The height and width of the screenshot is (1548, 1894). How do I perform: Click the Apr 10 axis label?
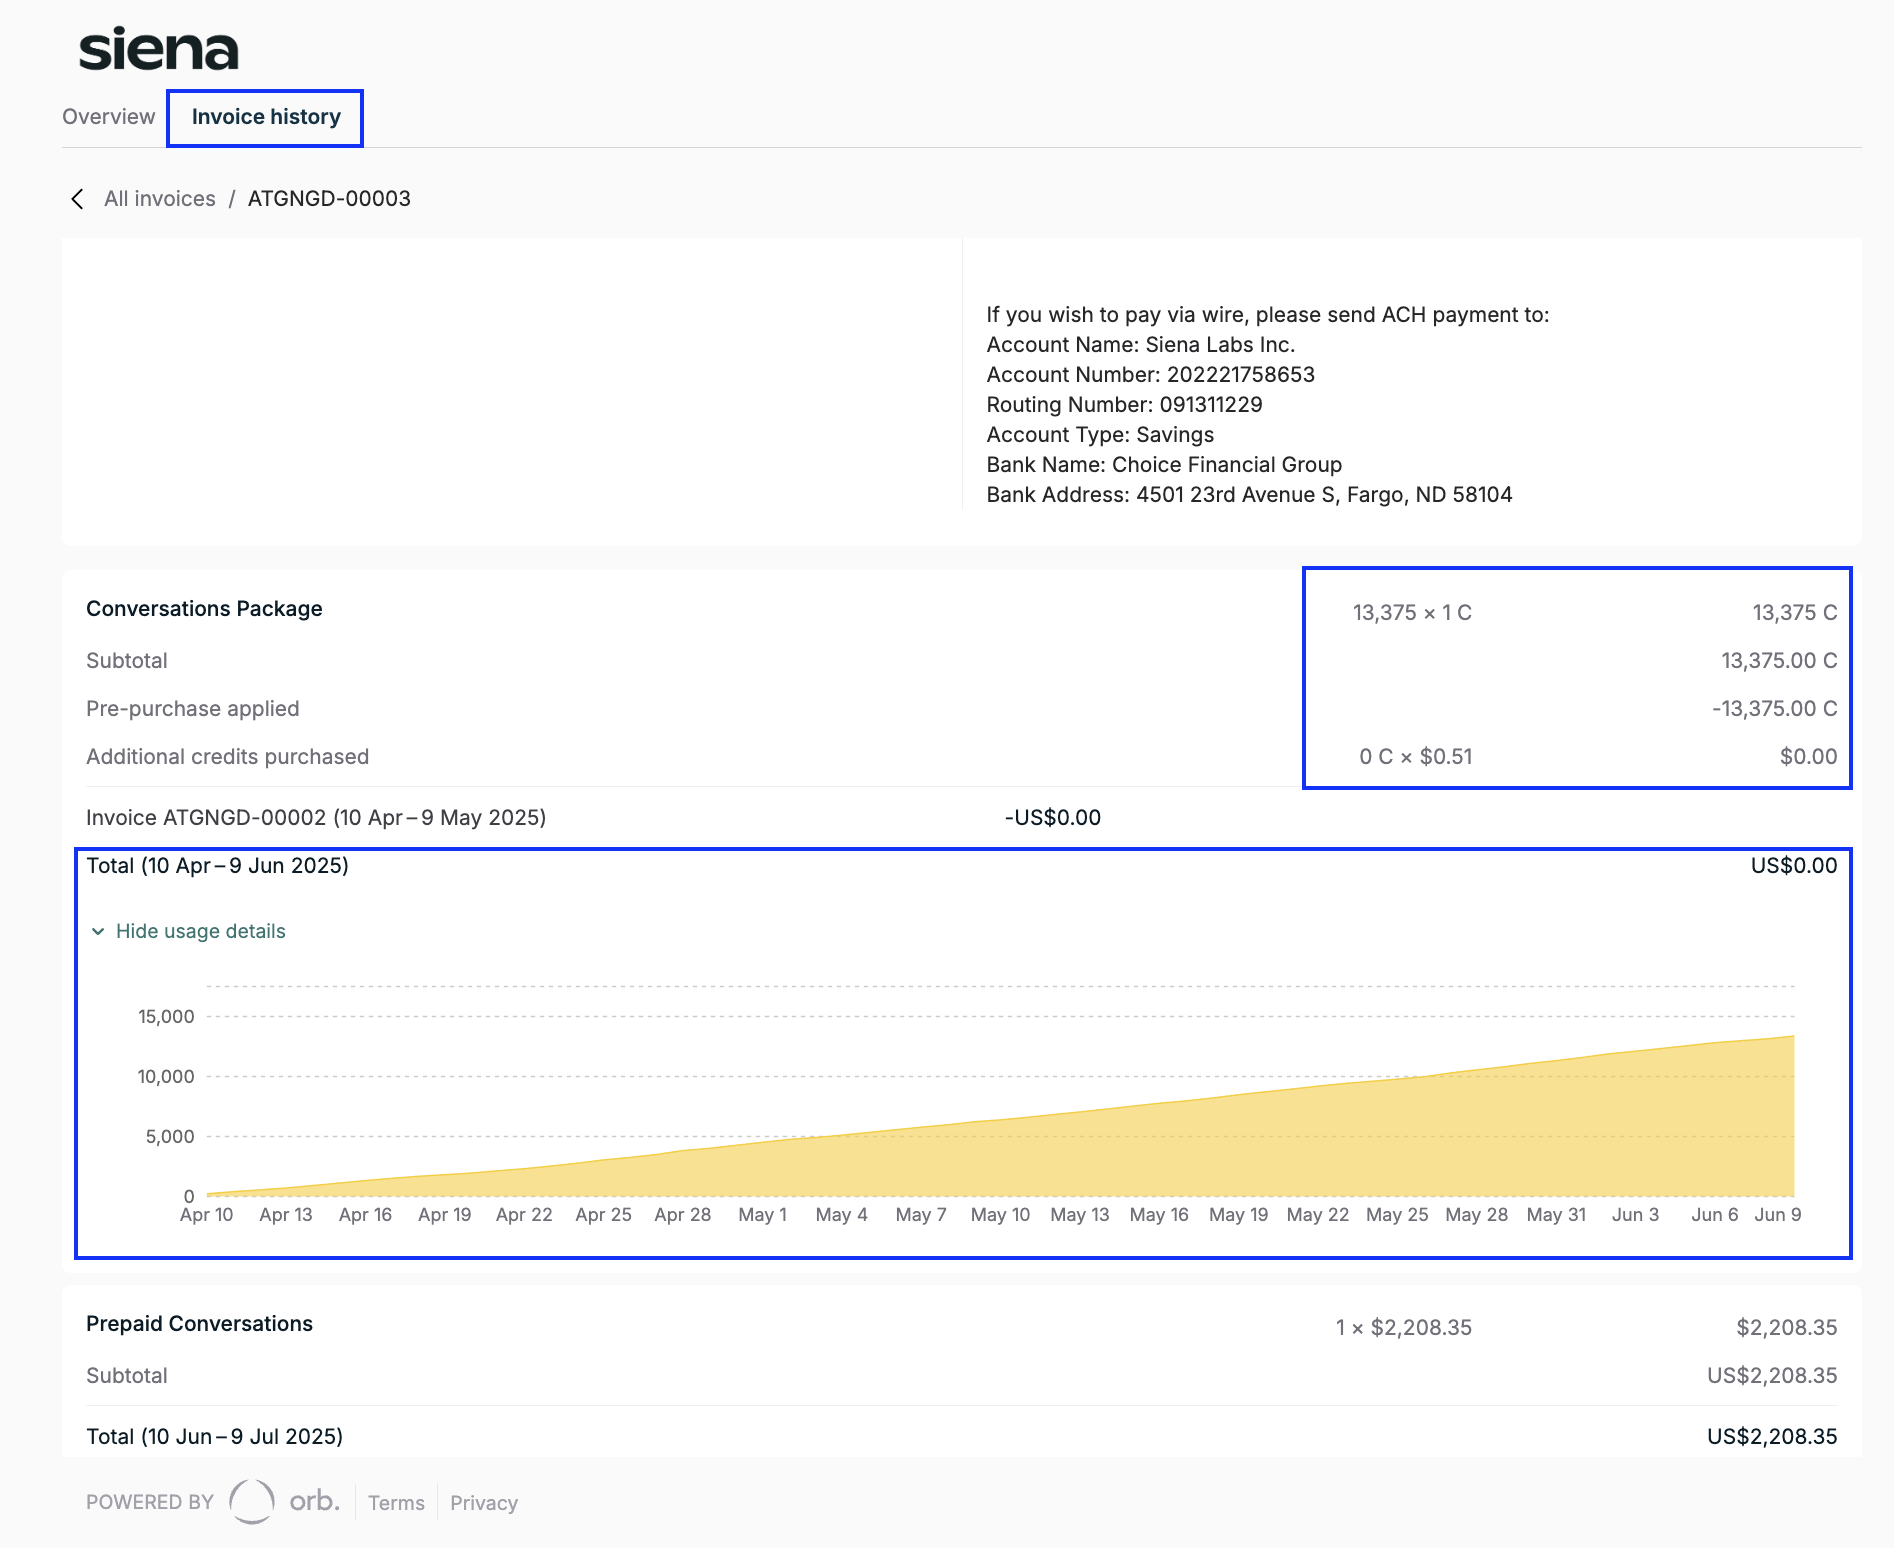coord(206,1215)
